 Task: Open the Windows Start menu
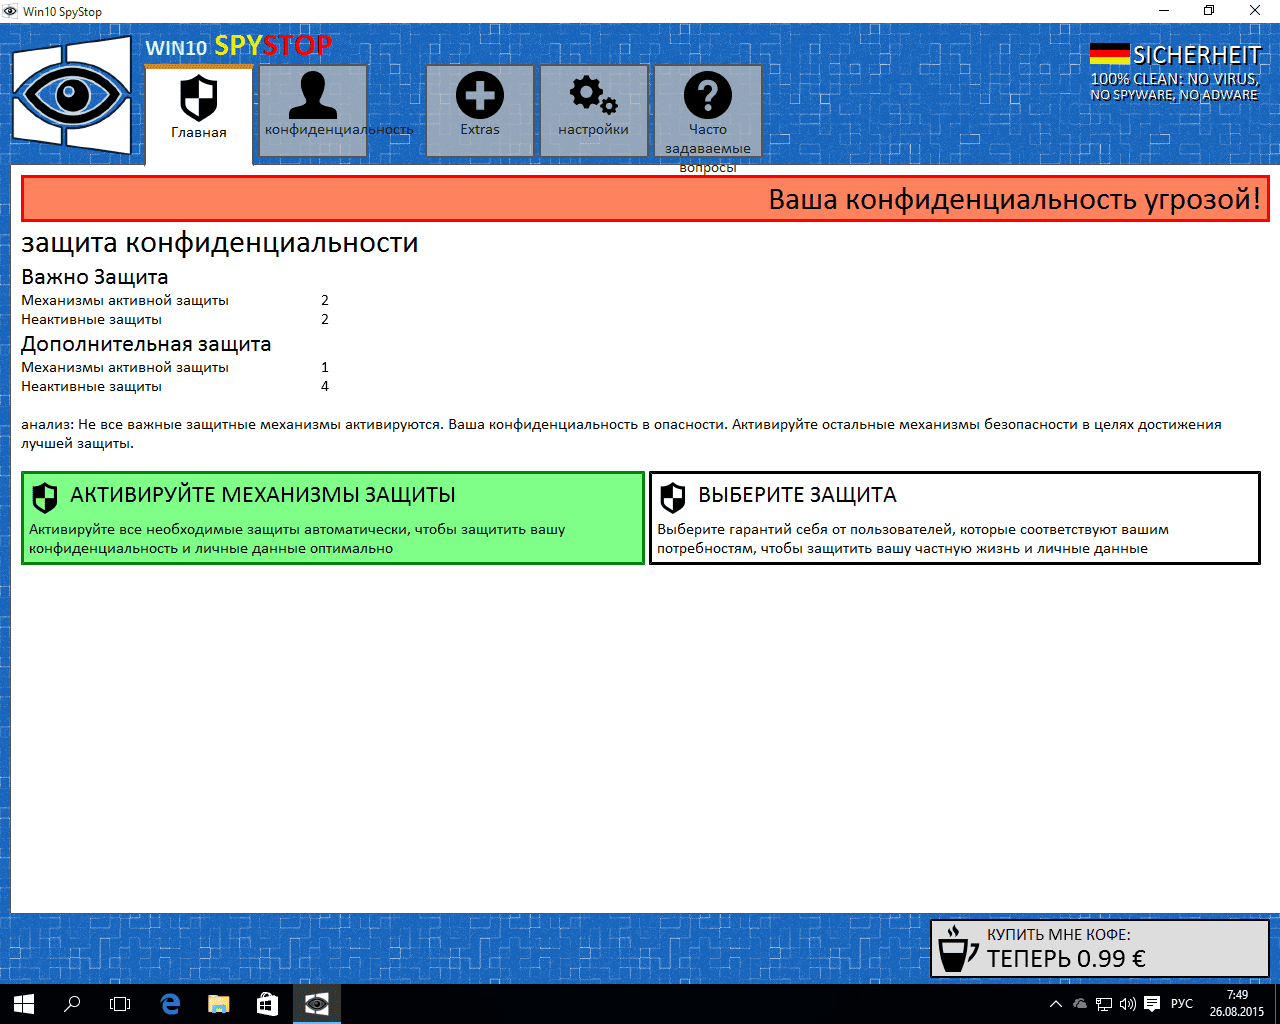coord(24,1004)
